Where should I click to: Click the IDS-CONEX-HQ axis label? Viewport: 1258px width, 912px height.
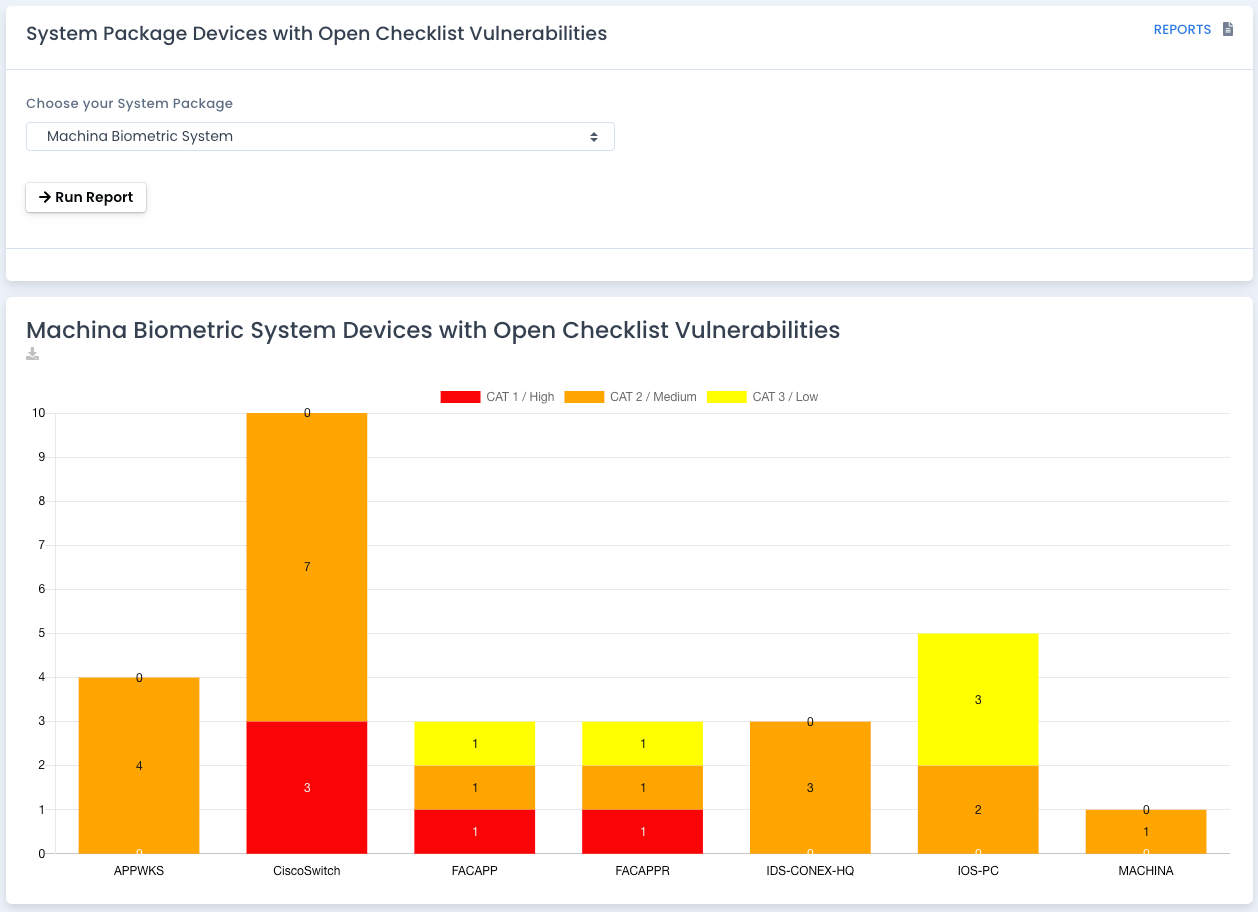[810, 871]
